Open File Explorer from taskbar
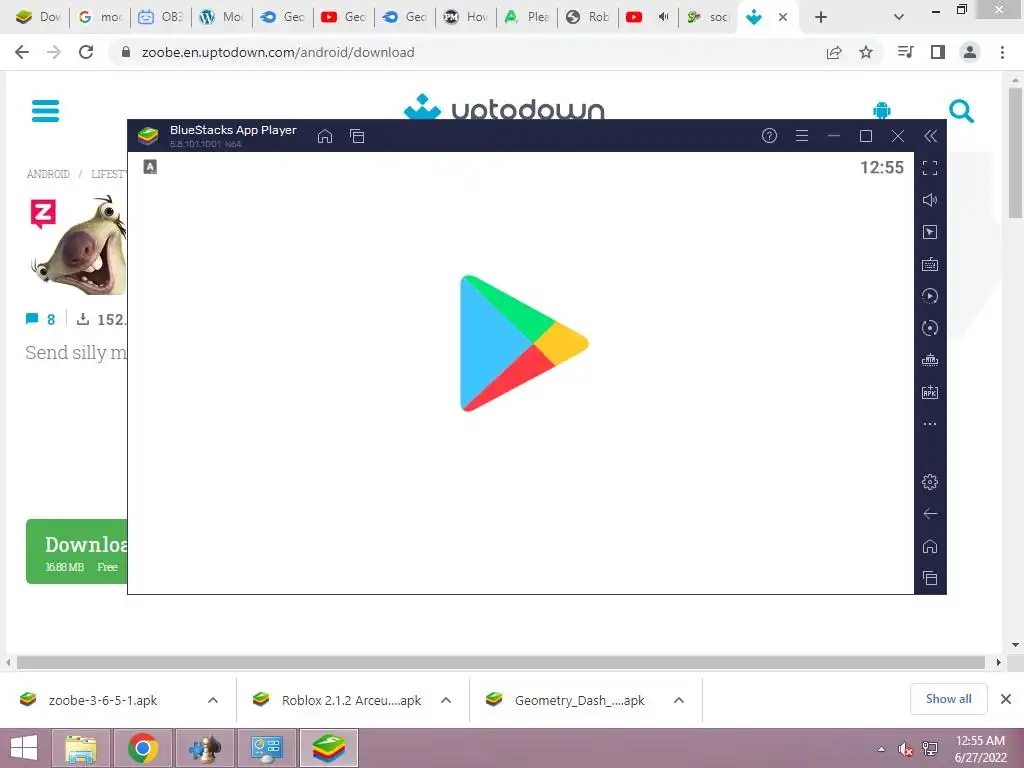Image resolution: width=1024 pixels, height=768 pixels. coord(81,748)
